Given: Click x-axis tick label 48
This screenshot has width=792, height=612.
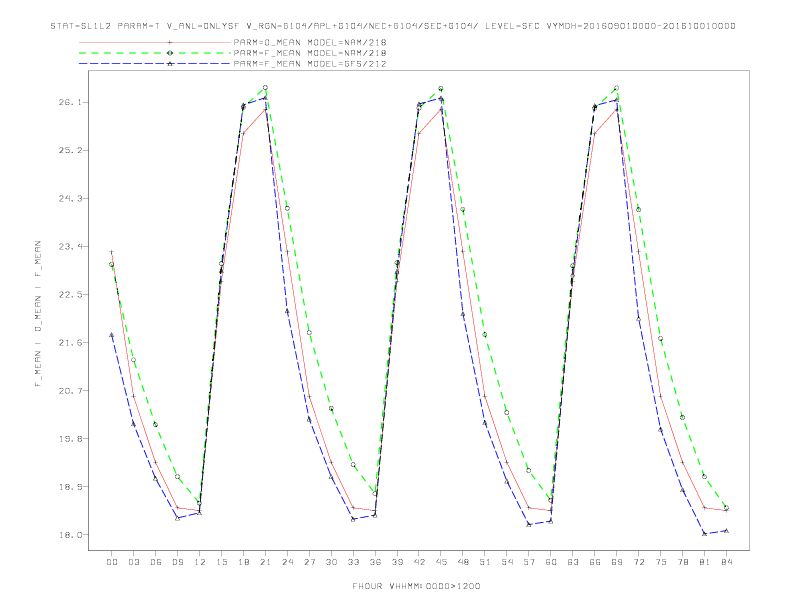Looking at the screenshot, I should click(x=463, y=562).
